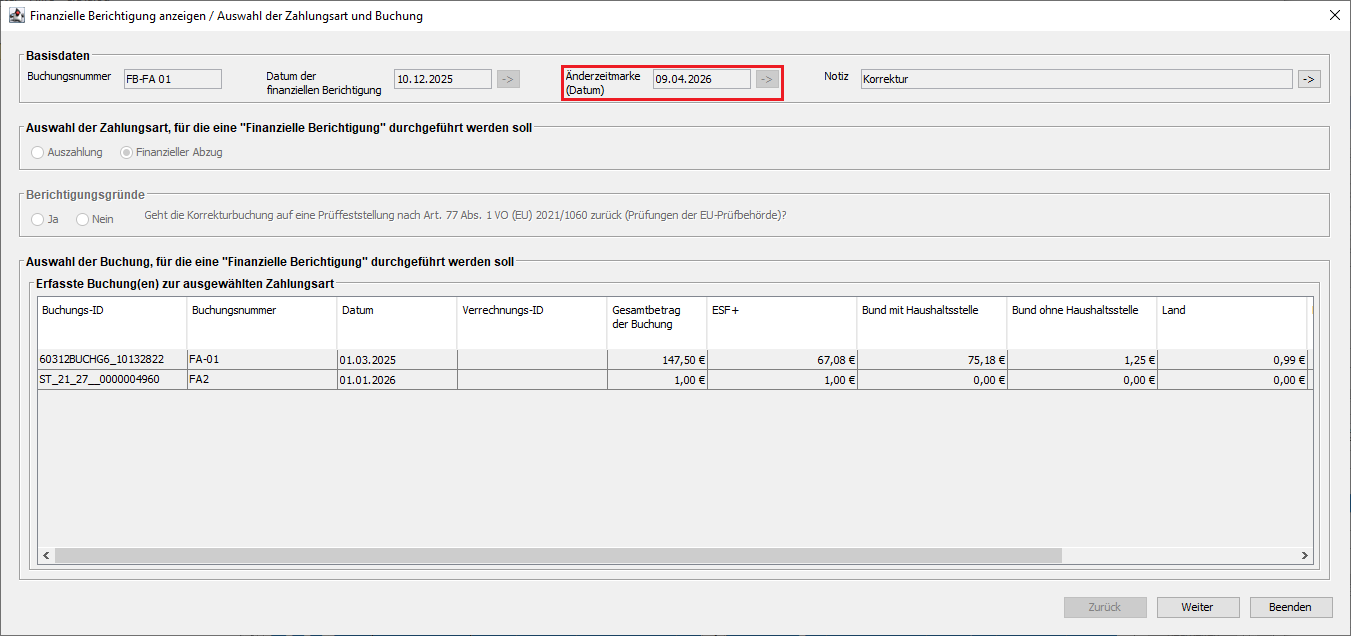Click the horizontal scrollbar's left arrow
The width and height of the screenshot is (1351, 636).
coord(46,555)
